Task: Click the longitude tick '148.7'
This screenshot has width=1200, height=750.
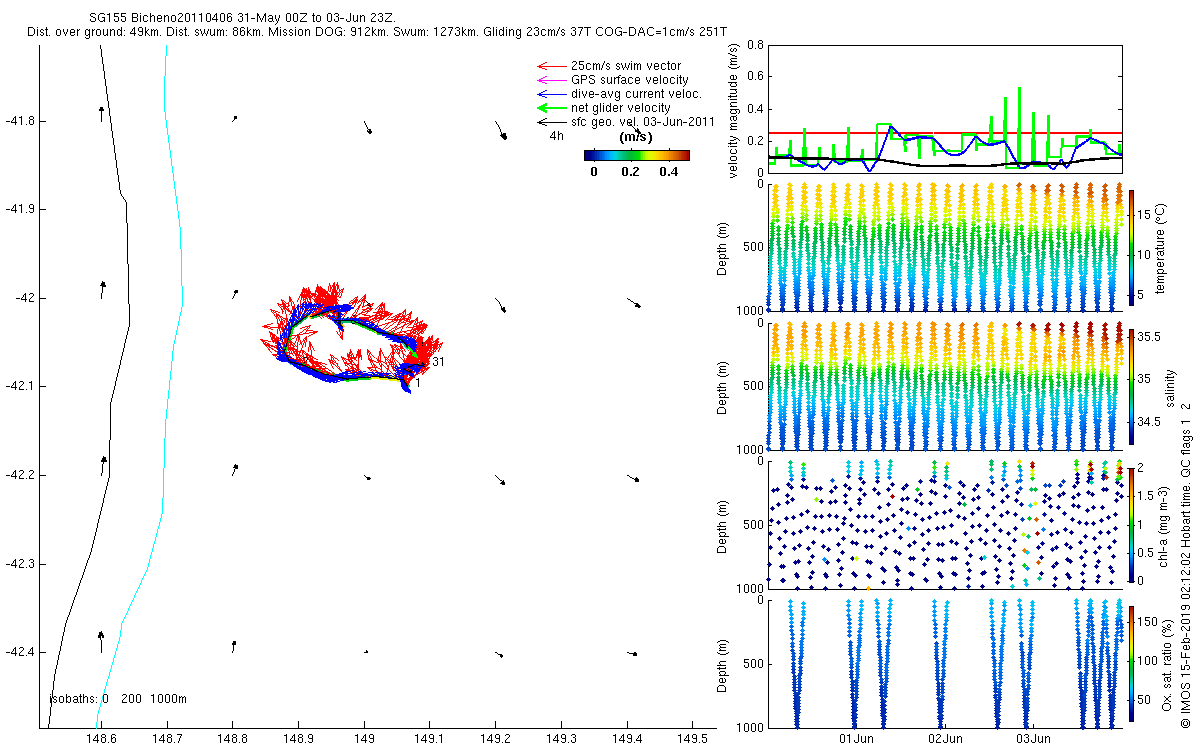Action: coord(168,739)
